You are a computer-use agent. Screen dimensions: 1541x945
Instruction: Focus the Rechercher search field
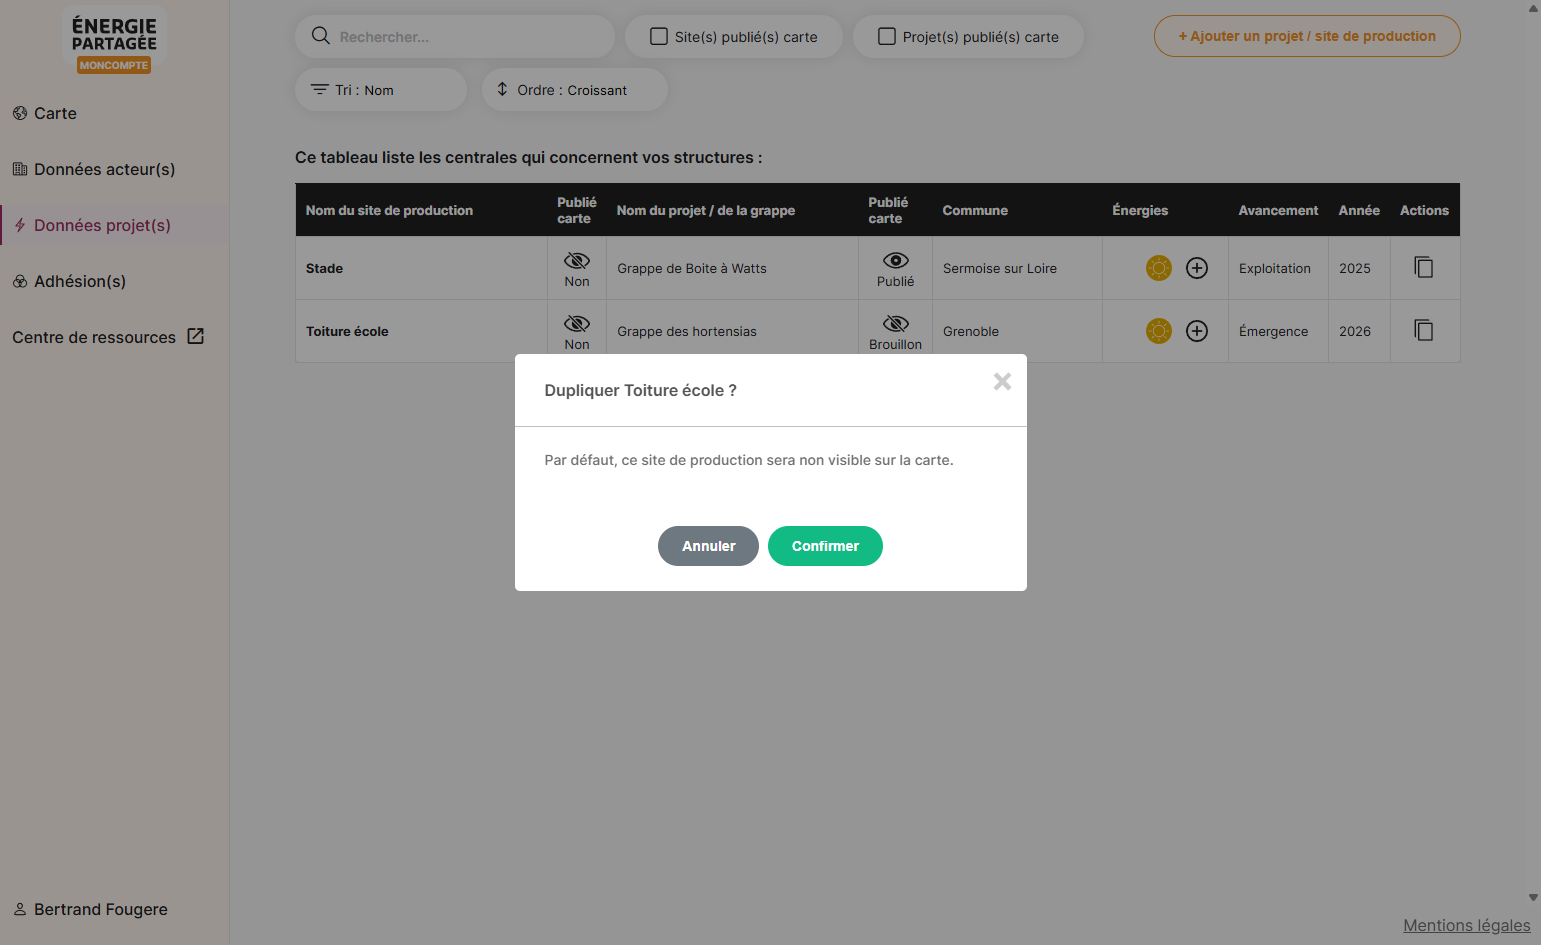[455, 37]
